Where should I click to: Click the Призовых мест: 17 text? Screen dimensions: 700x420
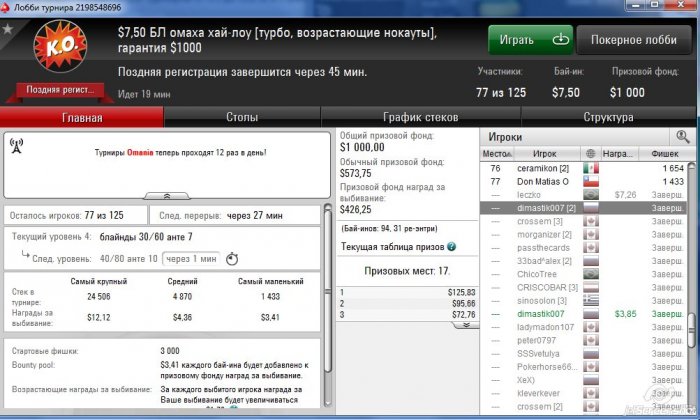click(407, 271)
